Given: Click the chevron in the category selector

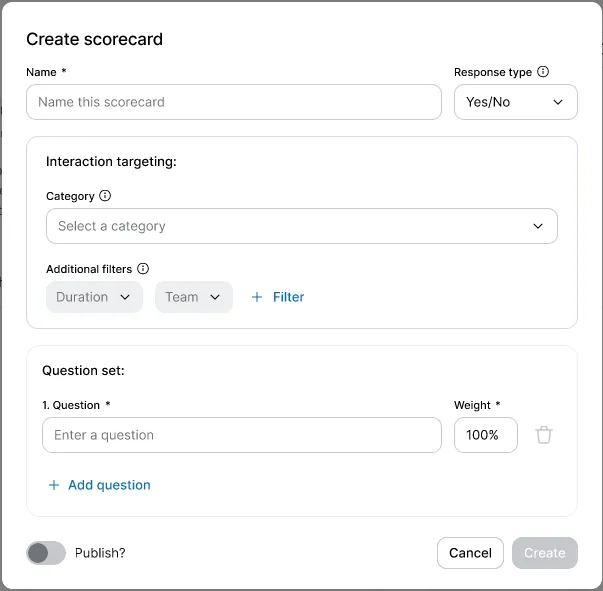Looking at the screenshot, I should pos(538,226).
